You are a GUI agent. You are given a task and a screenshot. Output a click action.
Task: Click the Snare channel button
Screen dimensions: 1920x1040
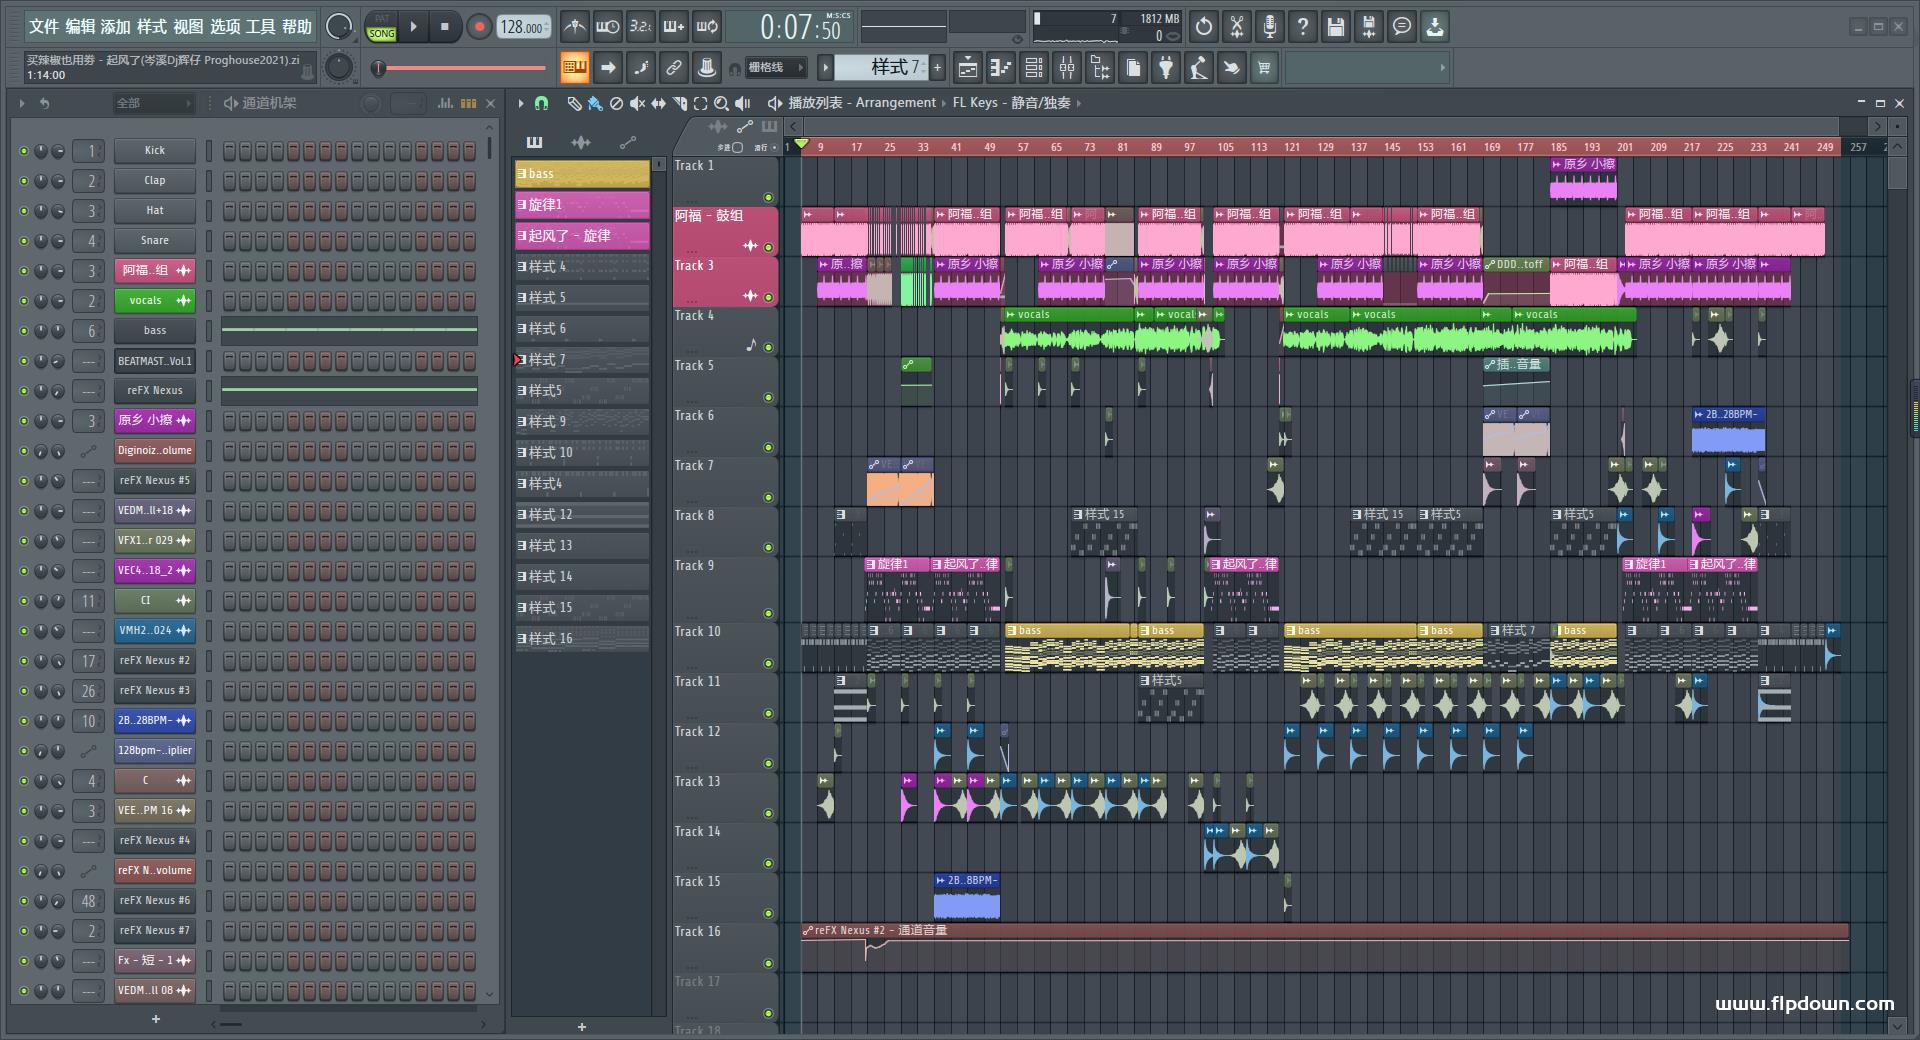click(154, 241)
